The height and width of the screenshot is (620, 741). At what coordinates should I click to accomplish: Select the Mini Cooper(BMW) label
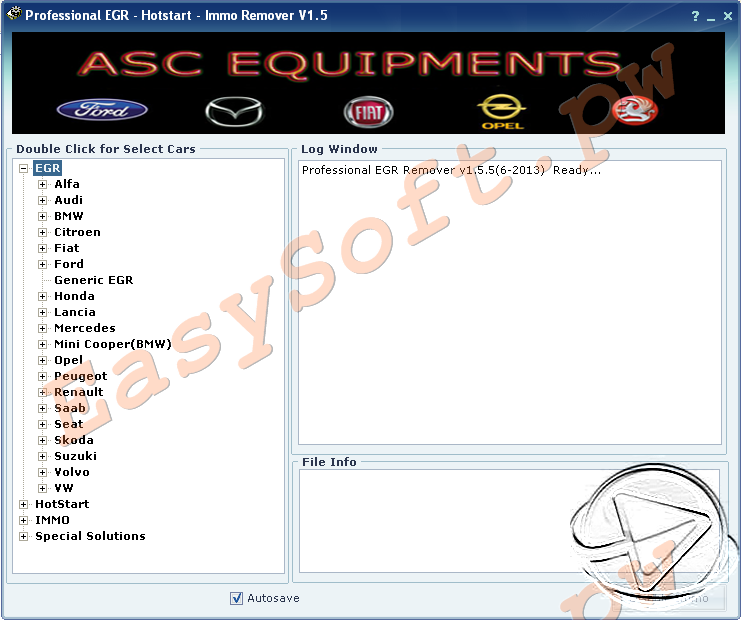tap(112, 344)
